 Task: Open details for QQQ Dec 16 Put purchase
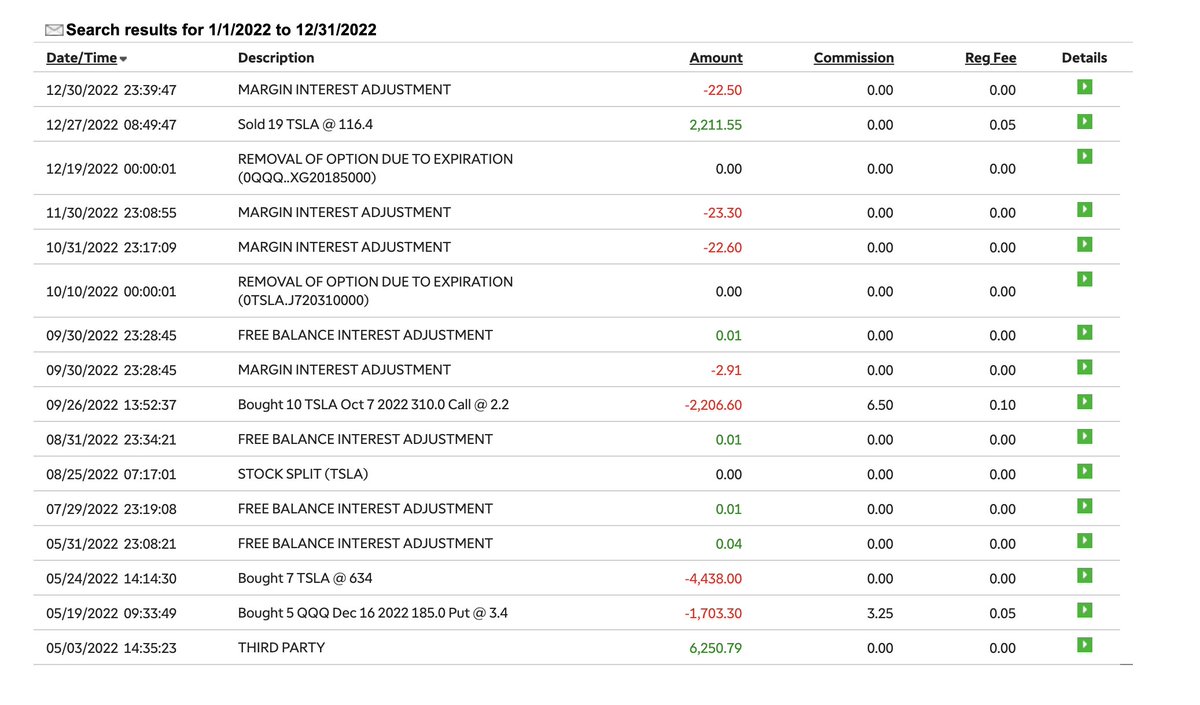click(x=1085, y=610)
